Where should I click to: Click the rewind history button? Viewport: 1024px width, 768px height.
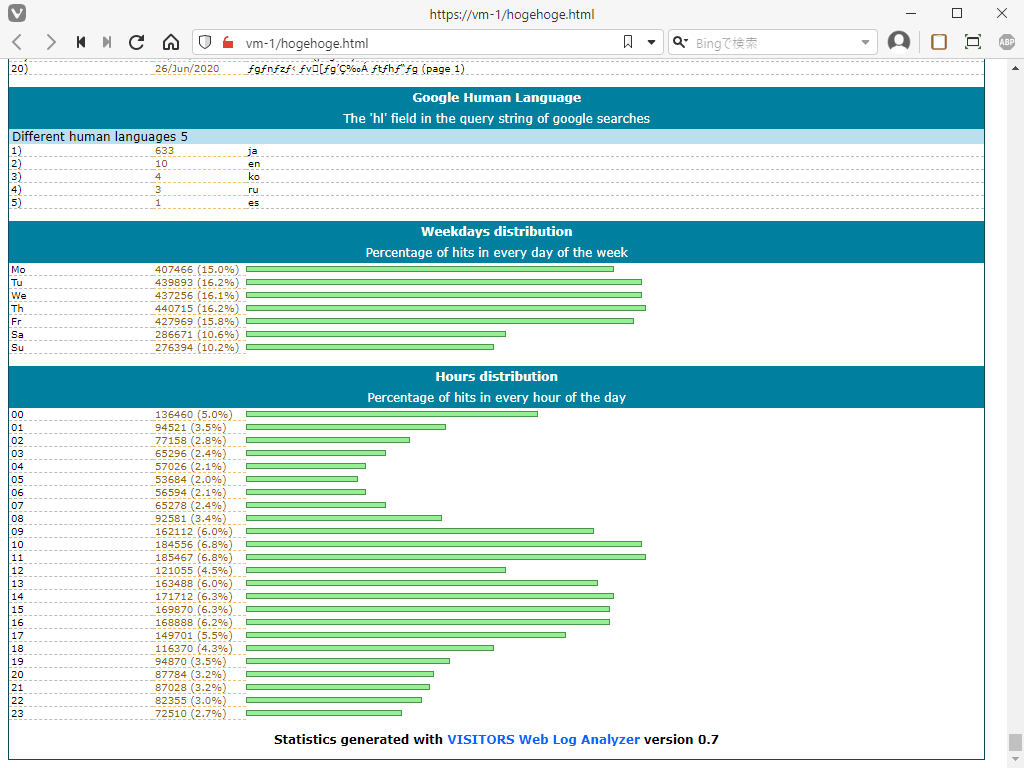coord(80,42)
